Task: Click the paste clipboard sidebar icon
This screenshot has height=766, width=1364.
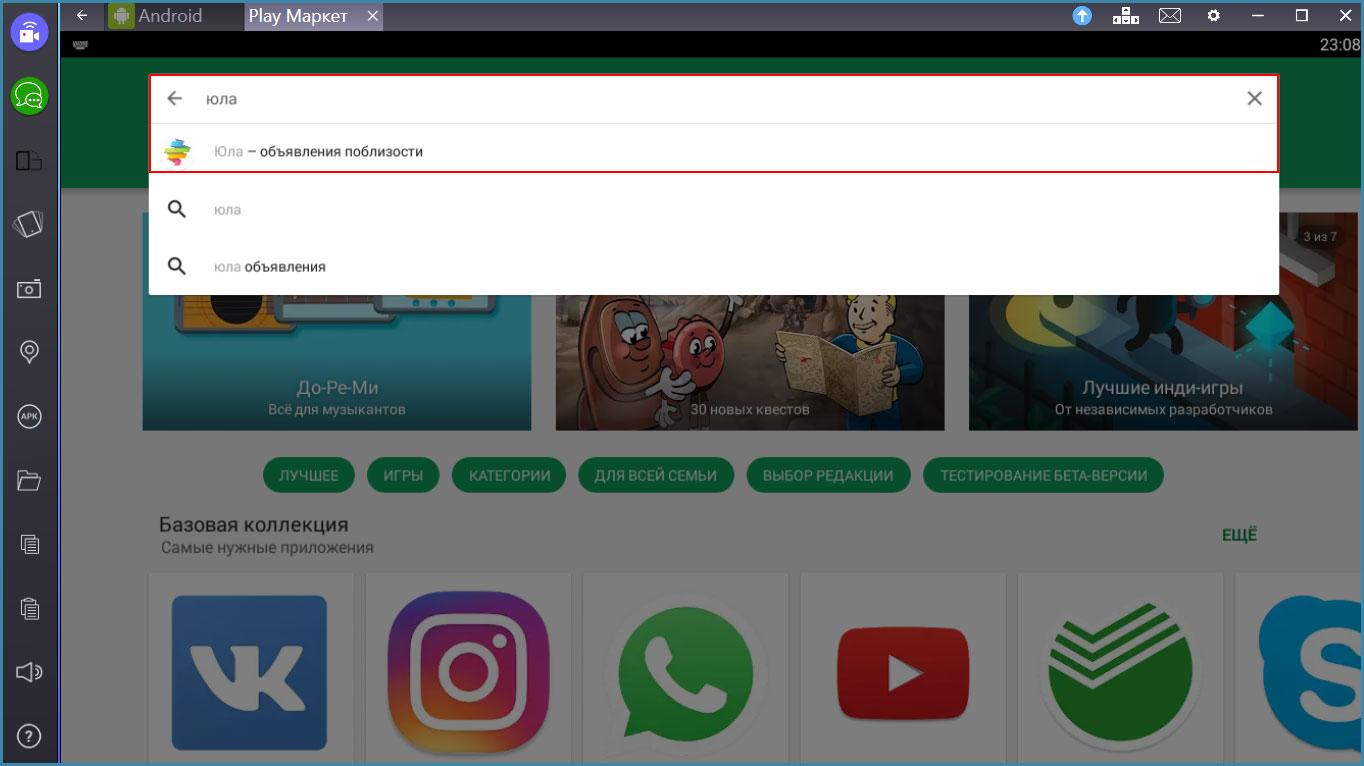Action: (x=29, y=608)
